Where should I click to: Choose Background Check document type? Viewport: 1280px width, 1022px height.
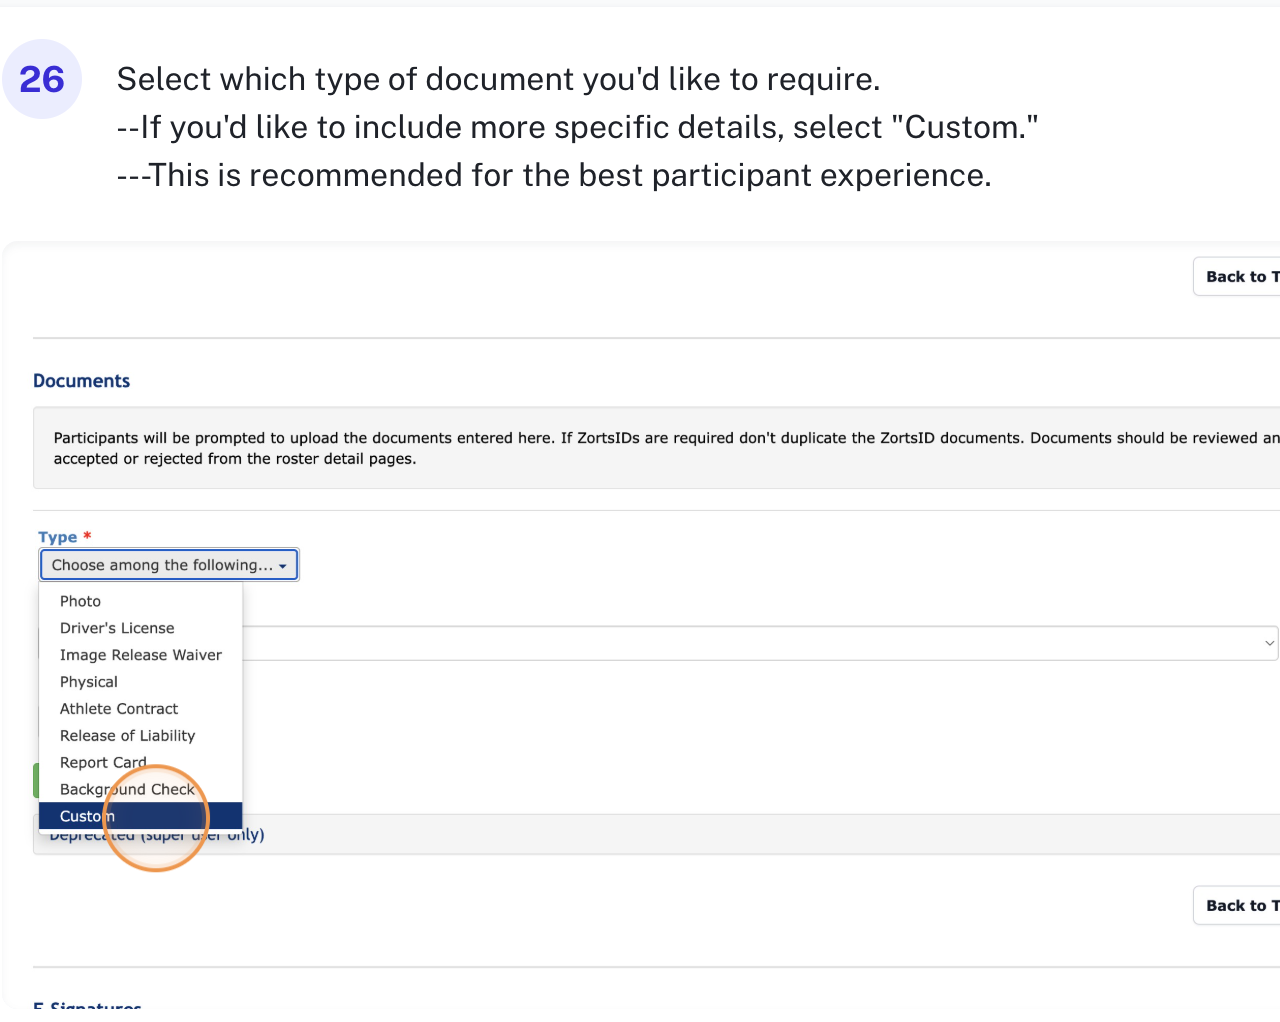pyautogui.click(x=127, y=790)
